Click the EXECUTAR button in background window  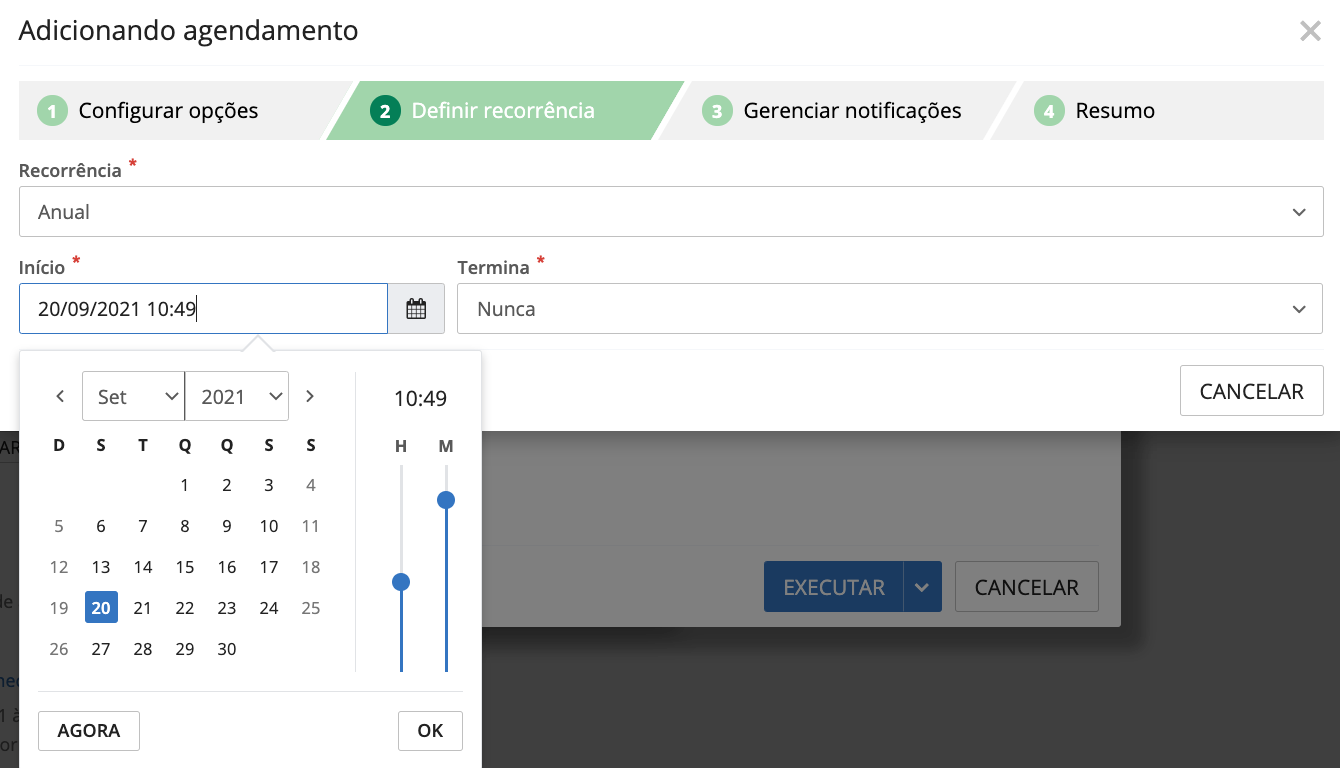pos(834,587)
